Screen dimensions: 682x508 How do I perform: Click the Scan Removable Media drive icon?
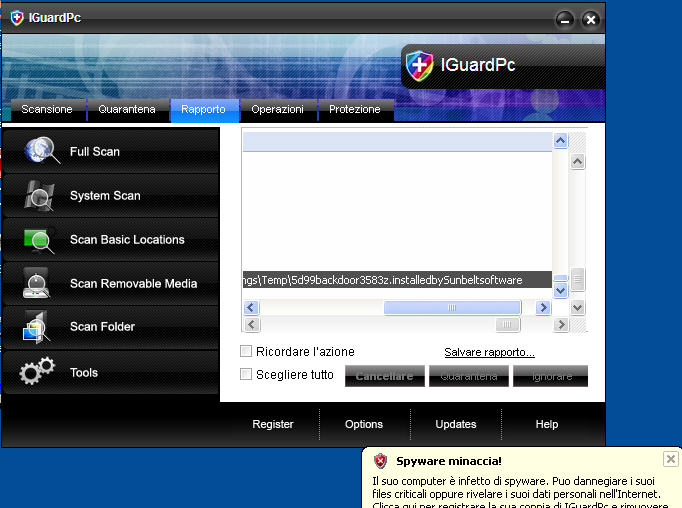click(x=37, y=284)
